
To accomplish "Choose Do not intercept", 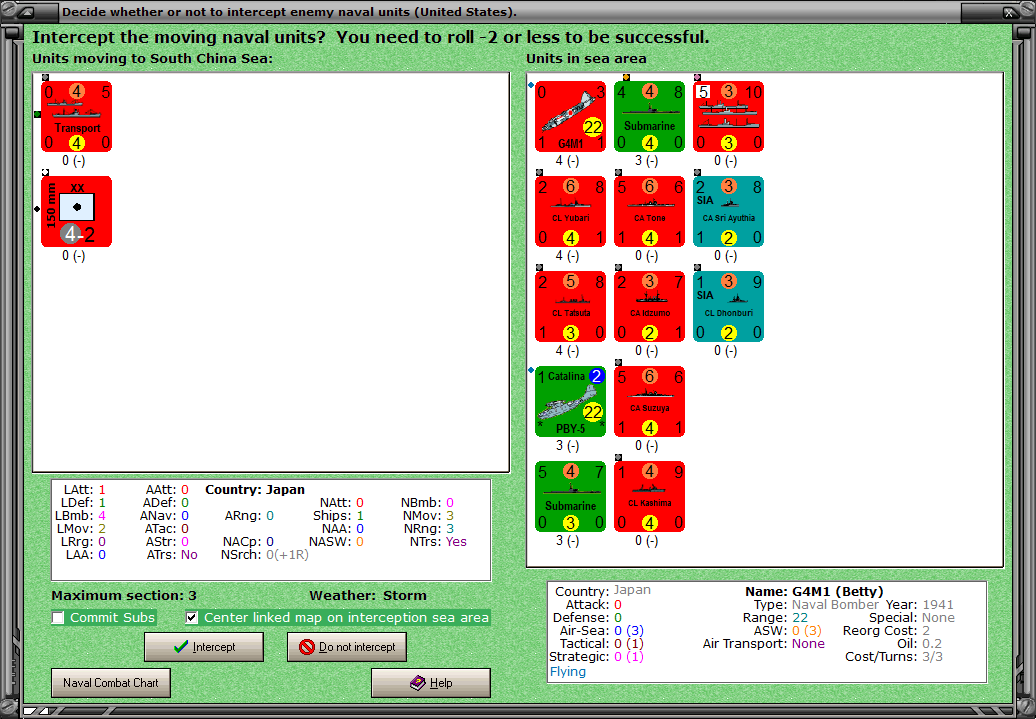I will [347, 647].
